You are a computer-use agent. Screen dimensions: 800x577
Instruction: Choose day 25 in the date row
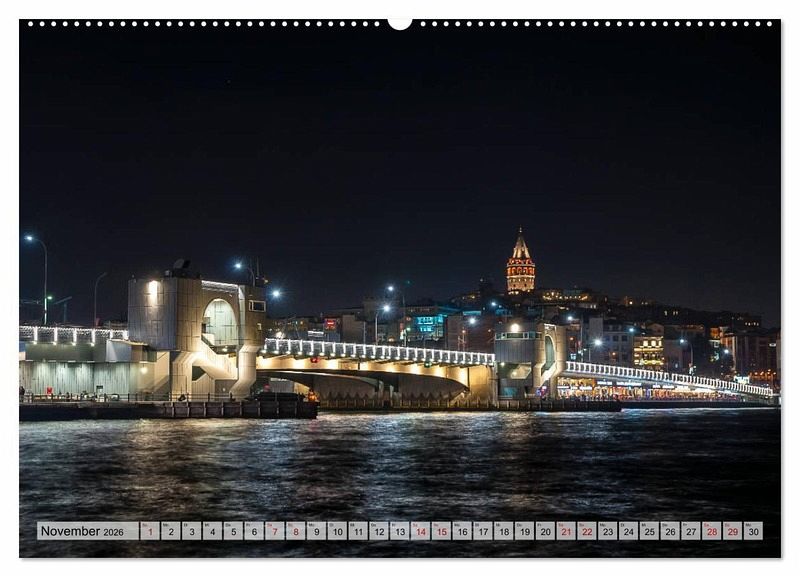pyautogui.click(x=649, y=531)
